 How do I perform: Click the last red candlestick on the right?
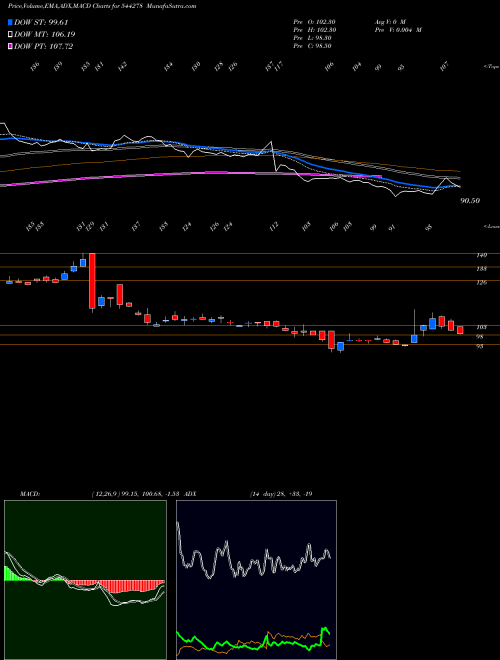click(460, 330)
